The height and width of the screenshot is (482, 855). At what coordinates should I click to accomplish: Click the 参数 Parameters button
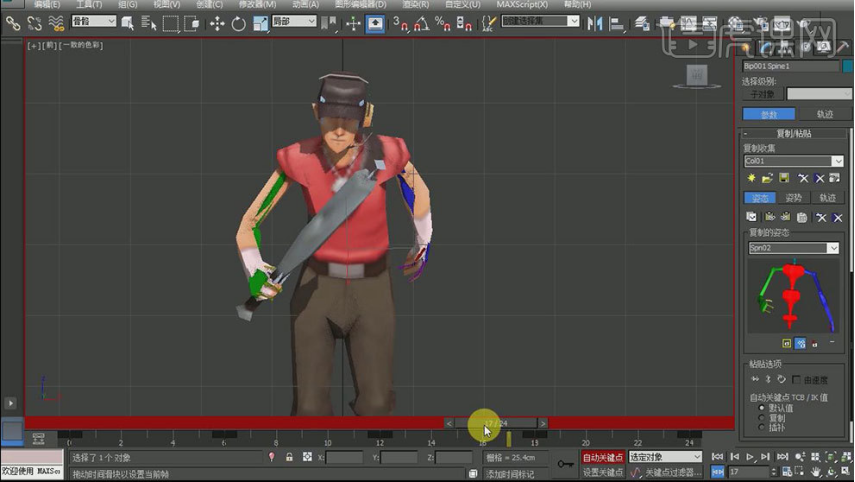tap(769, 114)
